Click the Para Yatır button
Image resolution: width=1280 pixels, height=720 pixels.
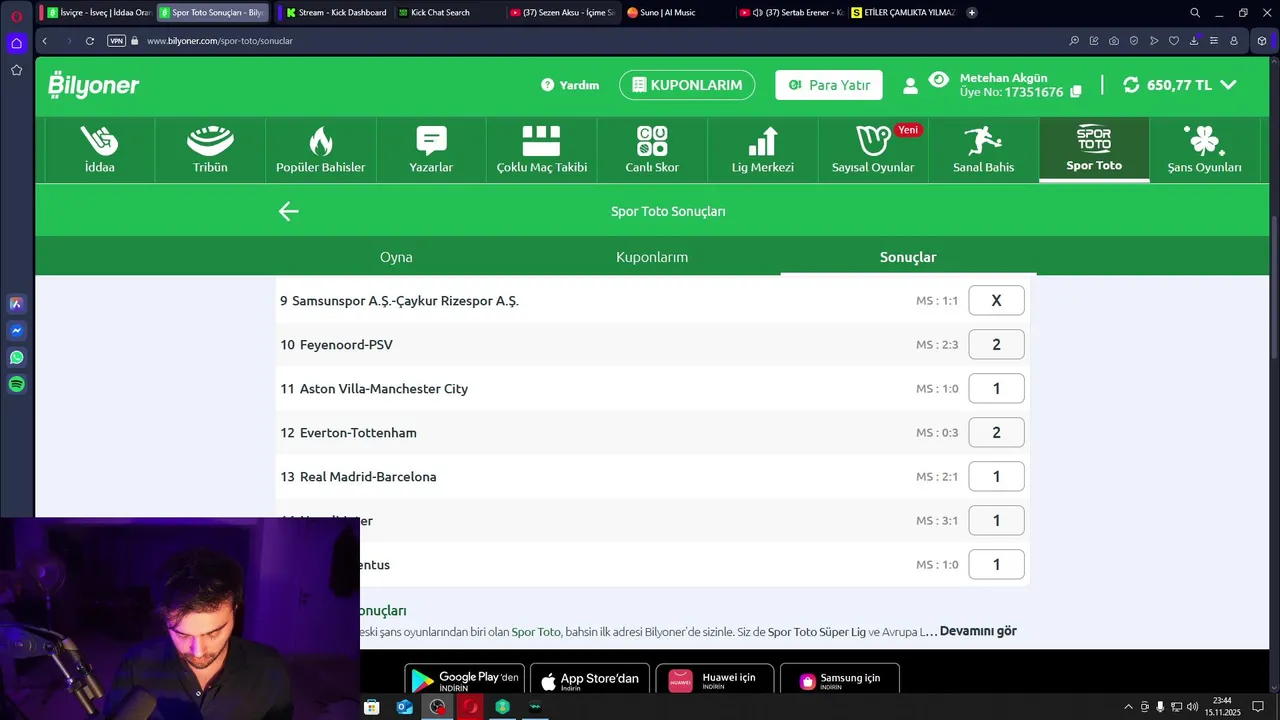point(829,85)
